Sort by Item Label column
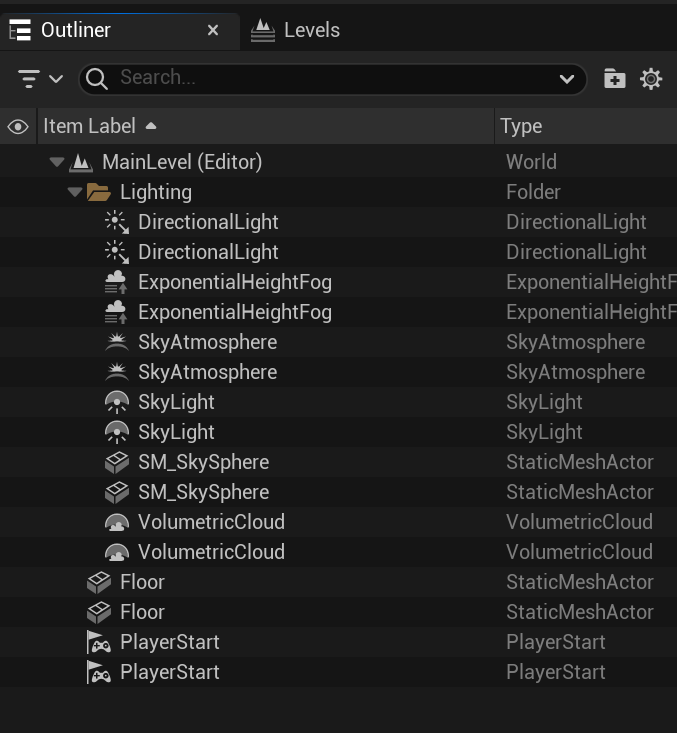 click(x=266, y=126)
